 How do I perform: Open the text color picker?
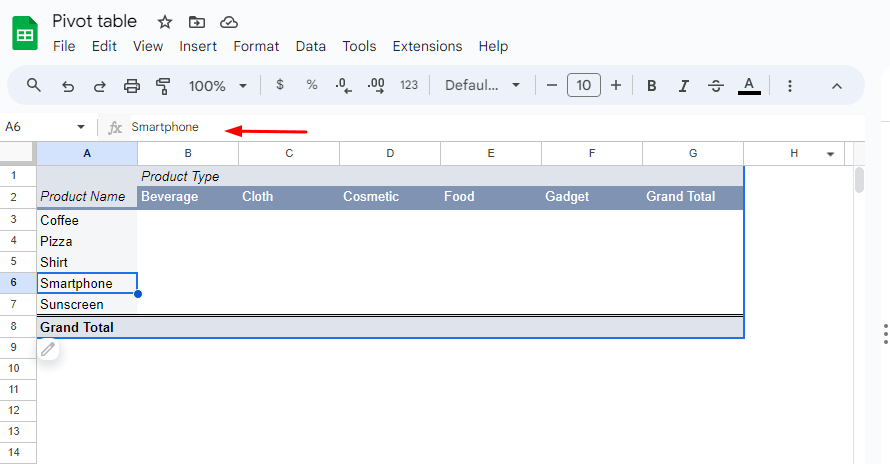[749, 86]
